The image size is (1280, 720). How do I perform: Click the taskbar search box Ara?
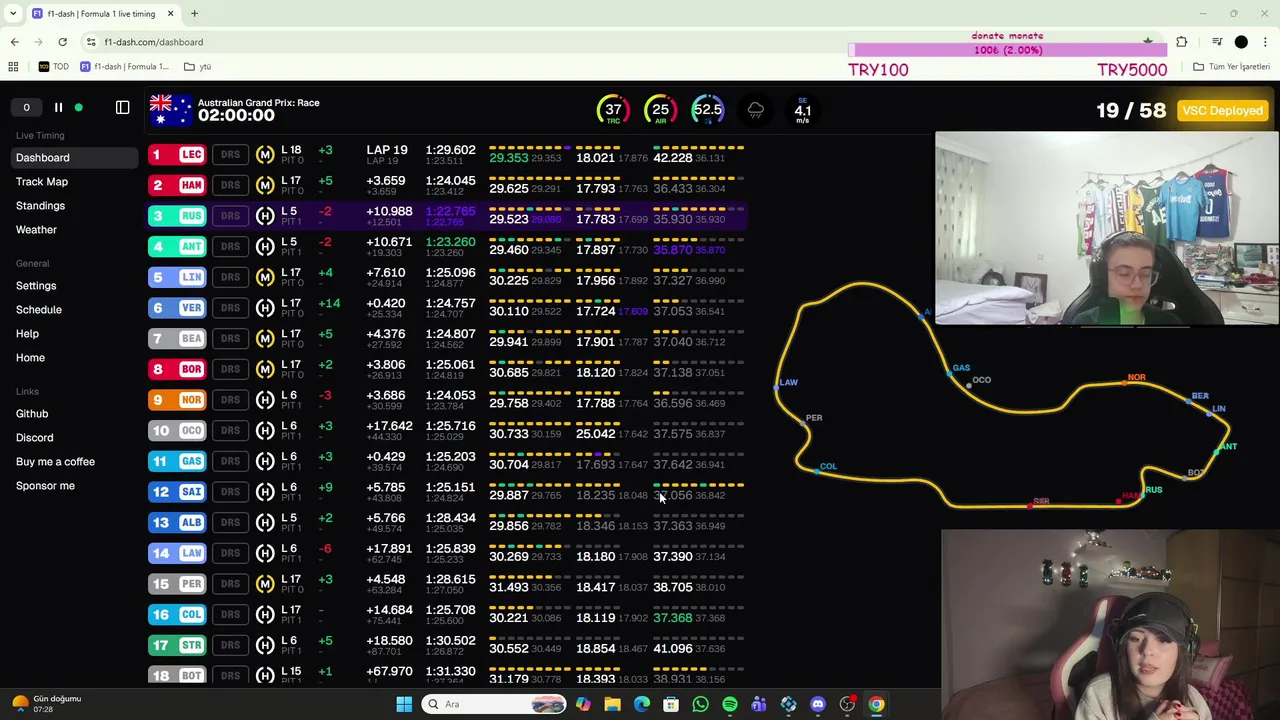[495, 704]
